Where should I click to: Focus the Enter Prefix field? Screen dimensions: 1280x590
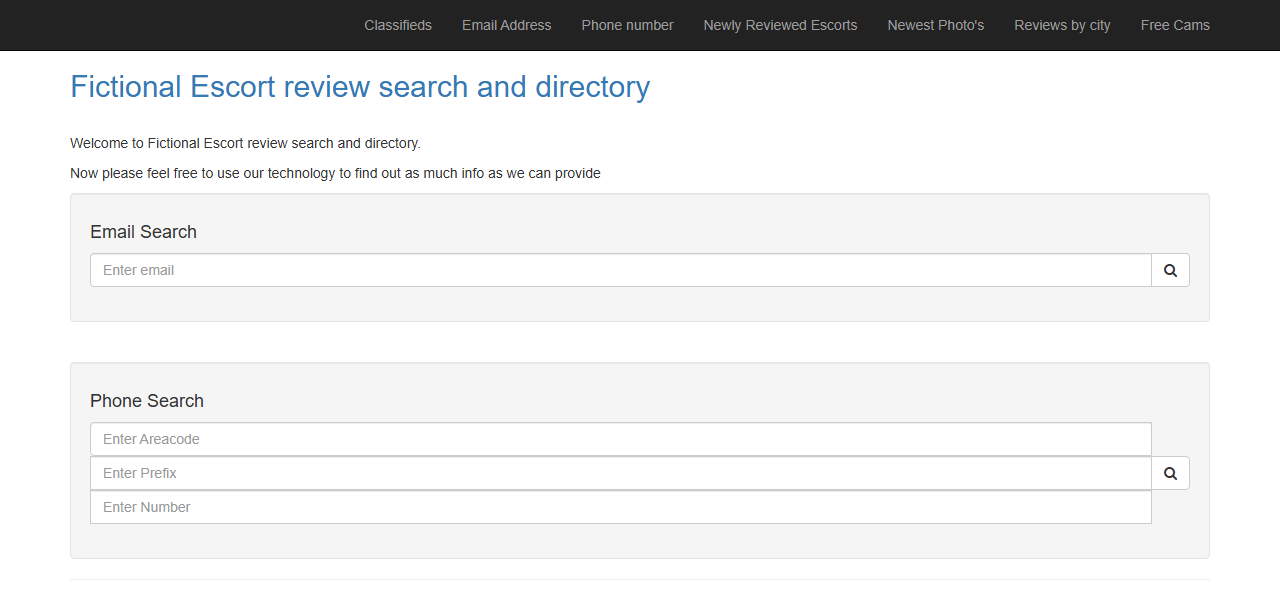click(x=621, y=473)
